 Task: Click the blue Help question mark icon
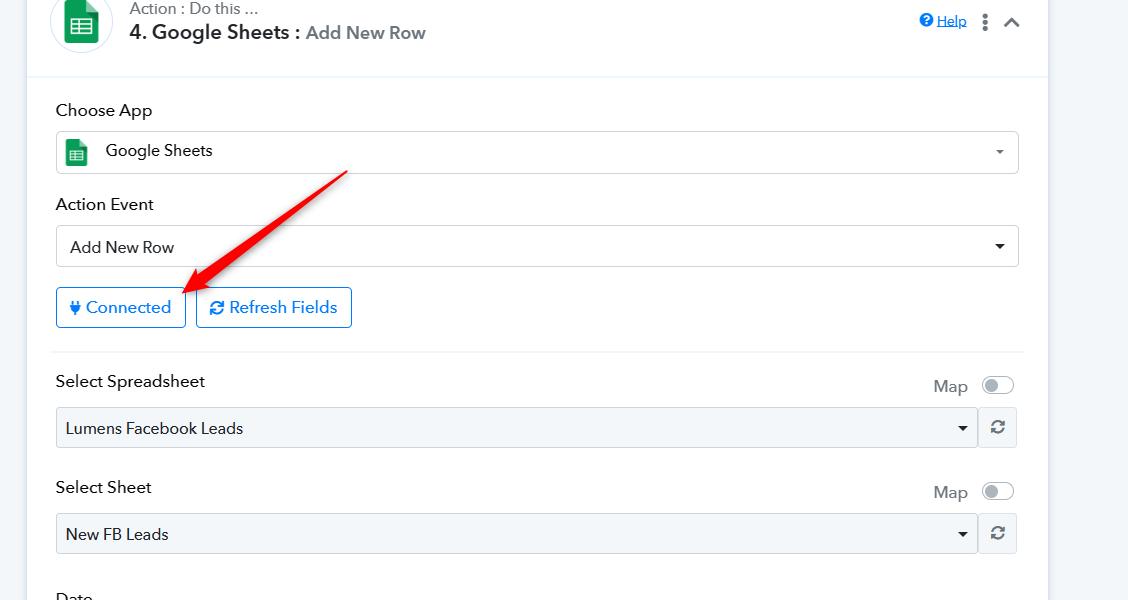(x=926, y=20)
